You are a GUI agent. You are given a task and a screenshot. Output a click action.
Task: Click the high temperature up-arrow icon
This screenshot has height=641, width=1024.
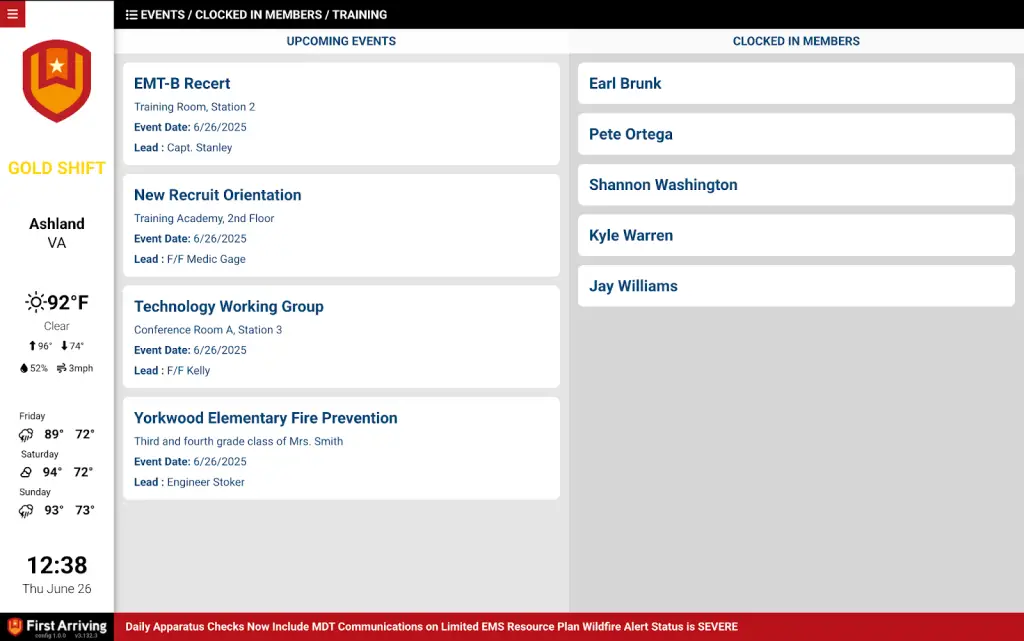pyautogui.click(x=33, y=346)
